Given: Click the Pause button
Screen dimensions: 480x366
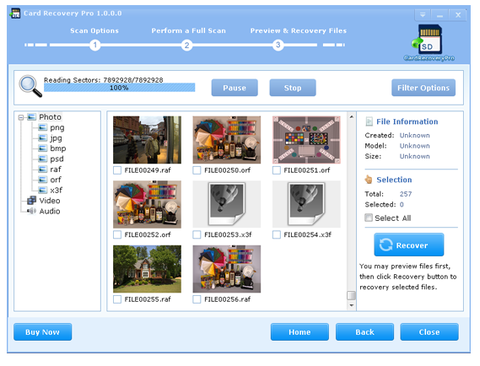Looking at the screenshot, I should tap(234, 88).
